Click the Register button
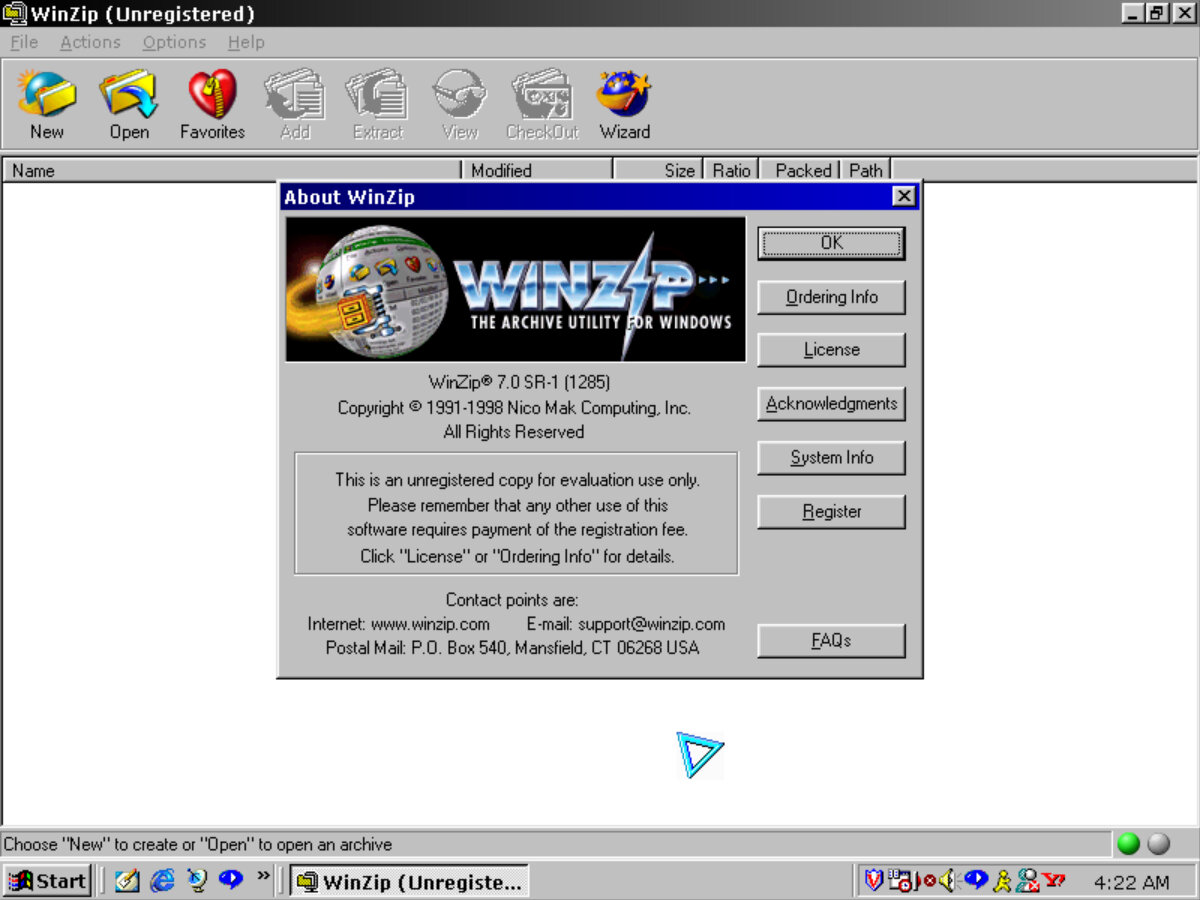Screen dimensions: 1200x900 coord(831,512)
